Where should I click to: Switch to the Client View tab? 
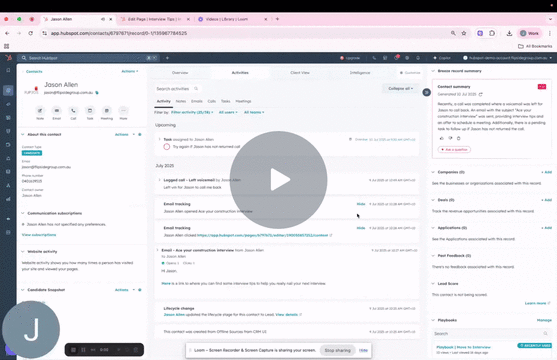coord(300,72)
